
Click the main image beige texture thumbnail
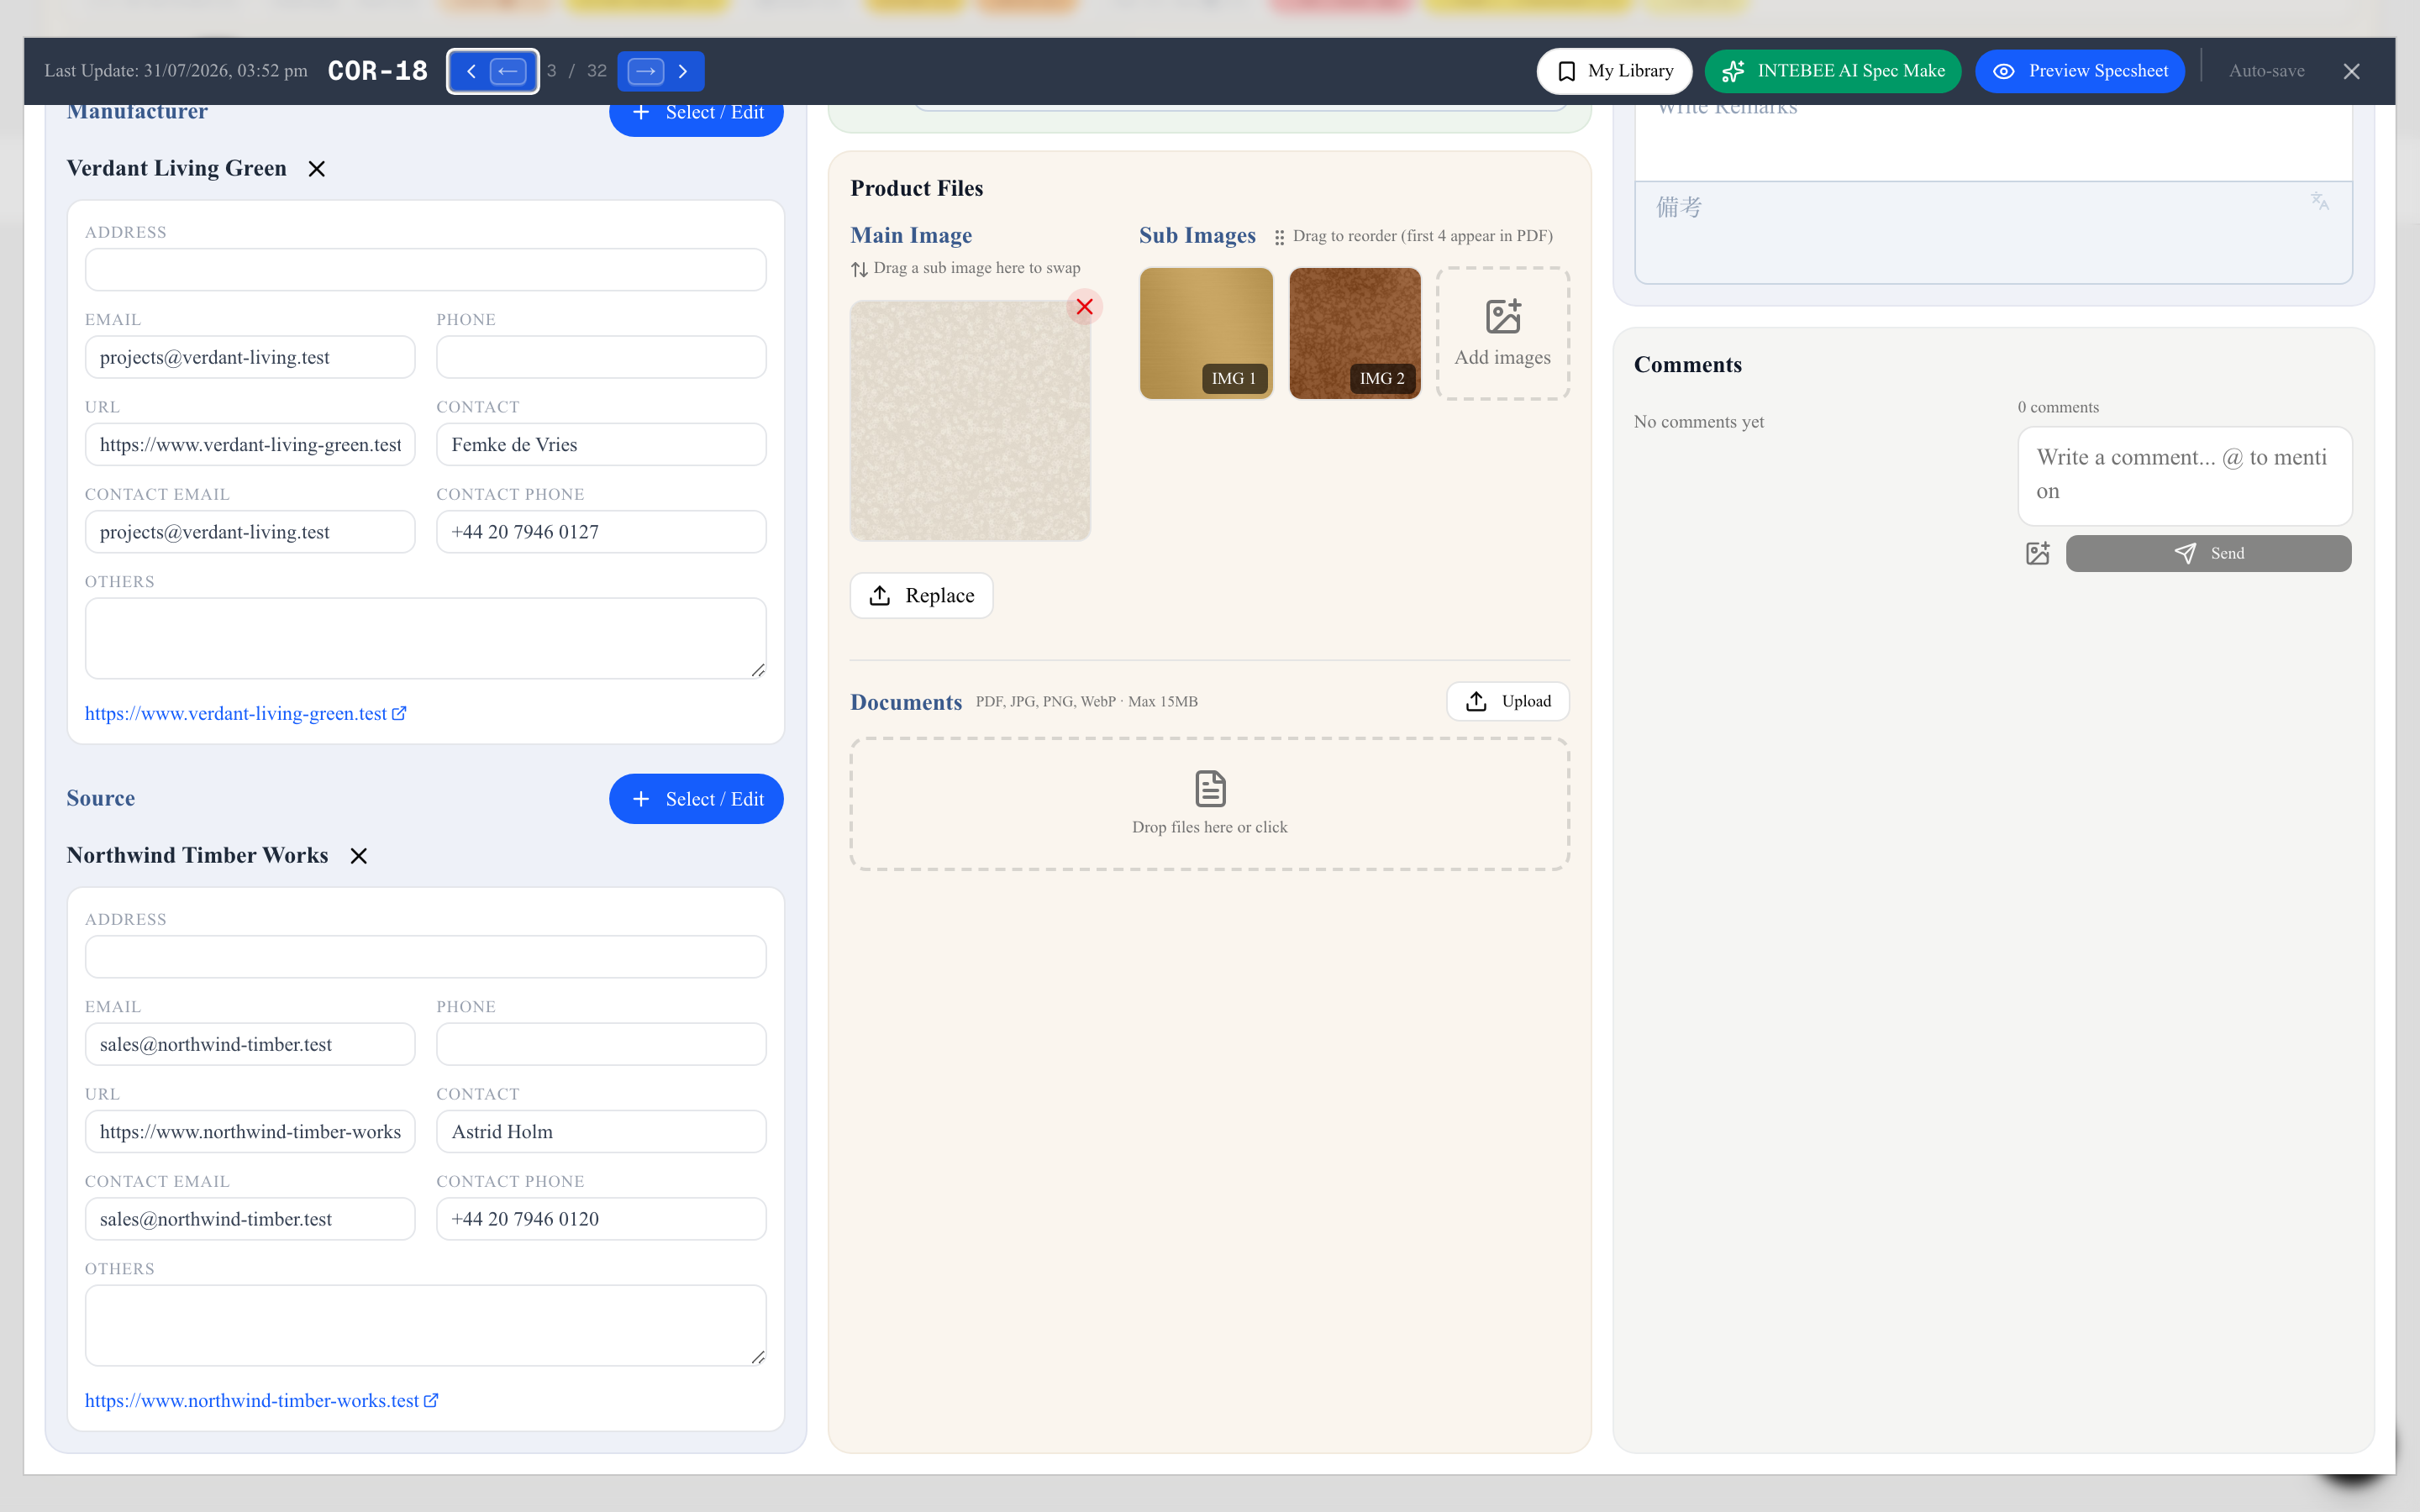click(x=970, y=421)
